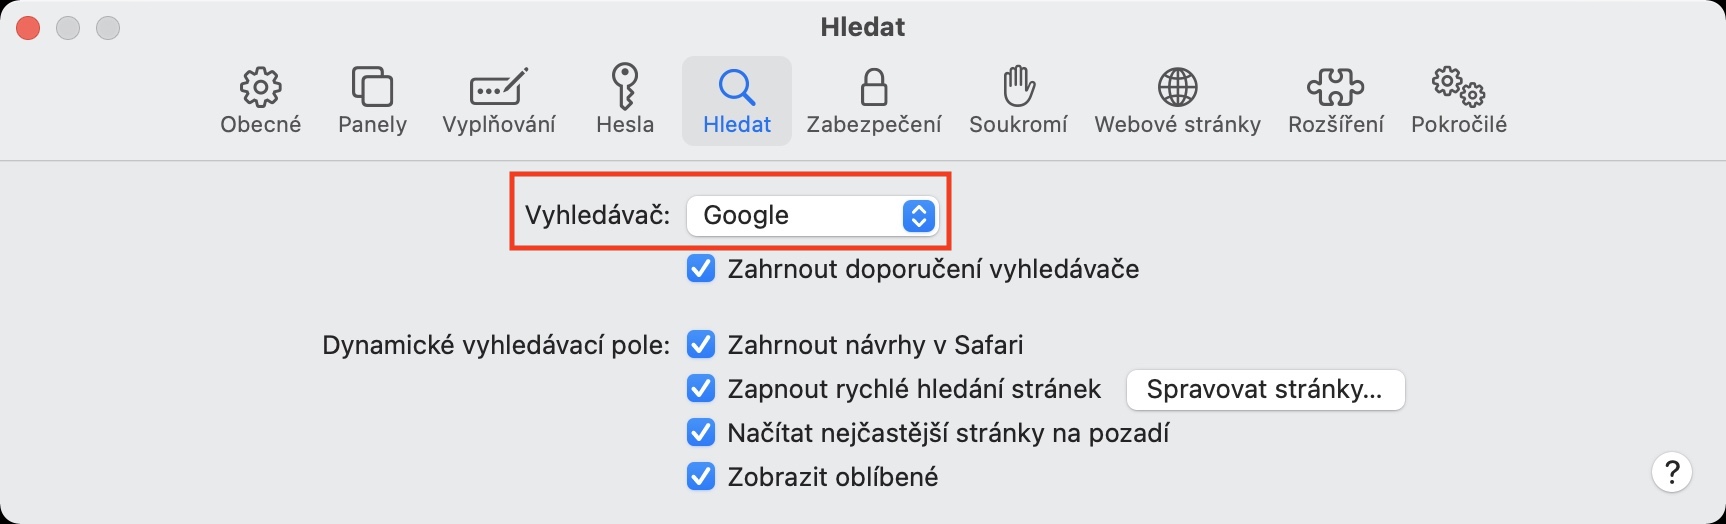Minimize the Hledat preferences window

click(68, 28)
